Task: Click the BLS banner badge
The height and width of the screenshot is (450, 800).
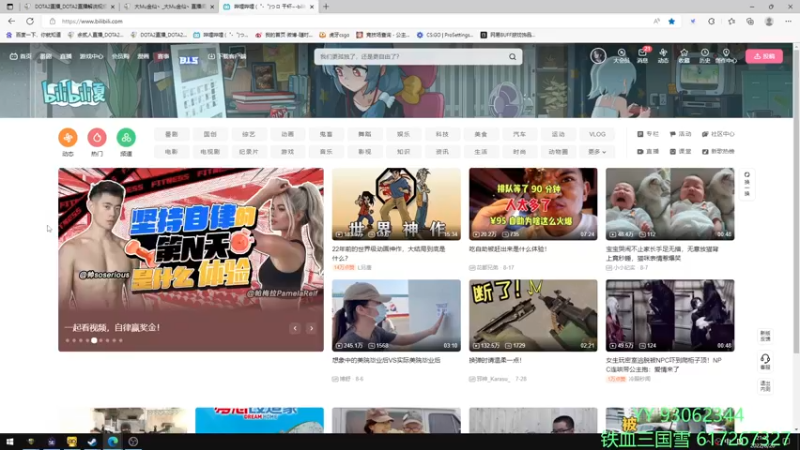Action: pos(188,60)
